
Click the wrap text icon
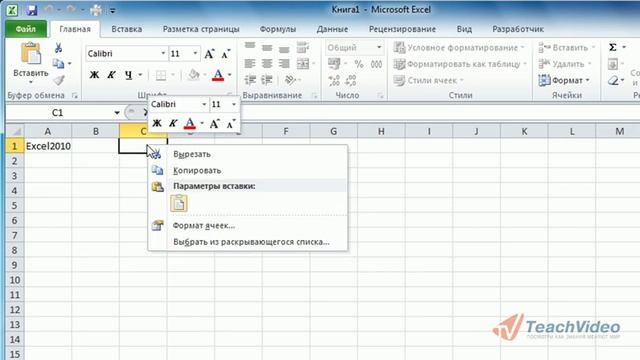(302, 47)
